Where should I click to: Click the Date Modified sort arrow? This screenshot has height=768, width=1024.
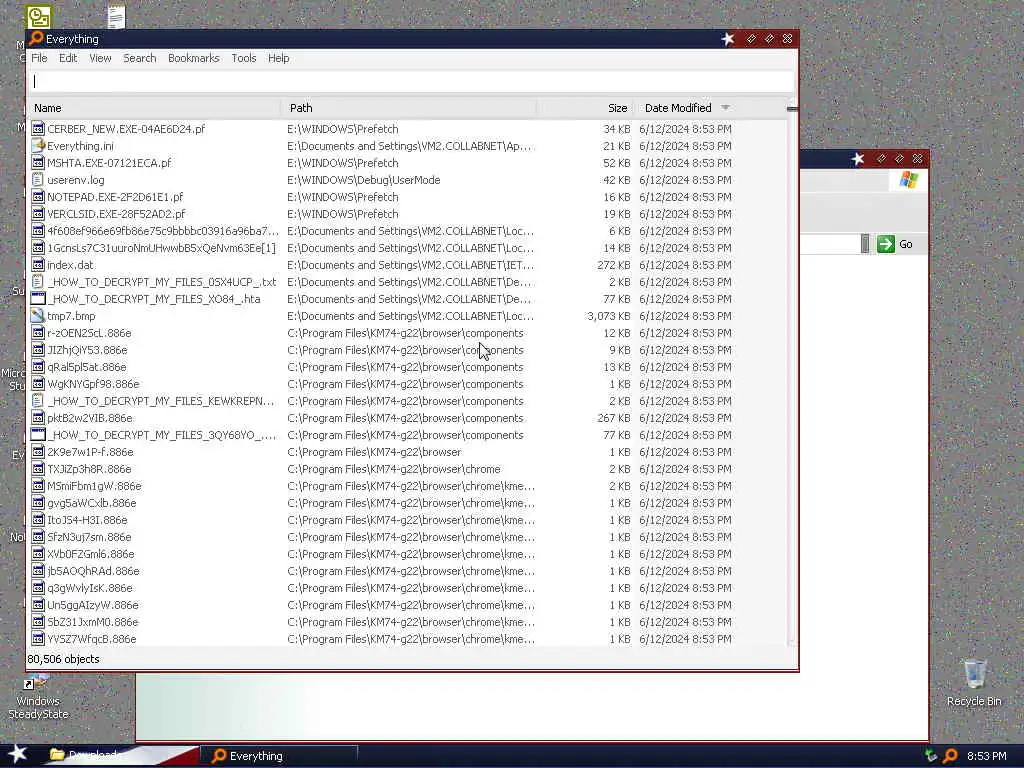(726, 108)
